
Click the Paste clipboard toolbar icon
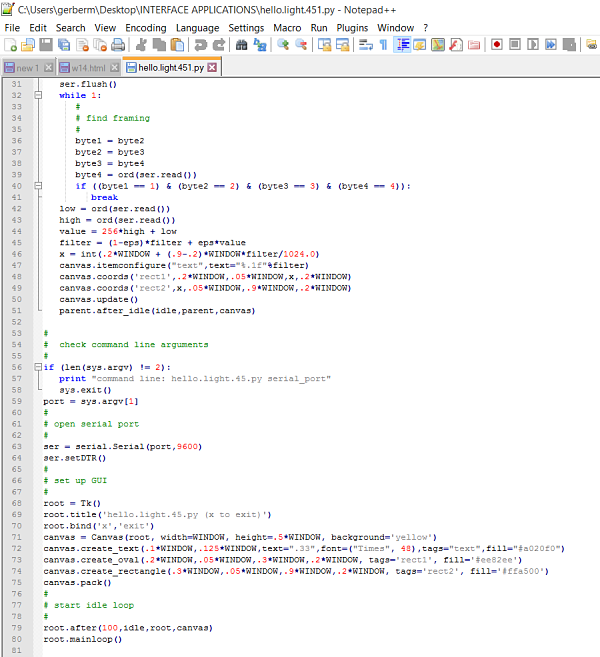[178, 44]
